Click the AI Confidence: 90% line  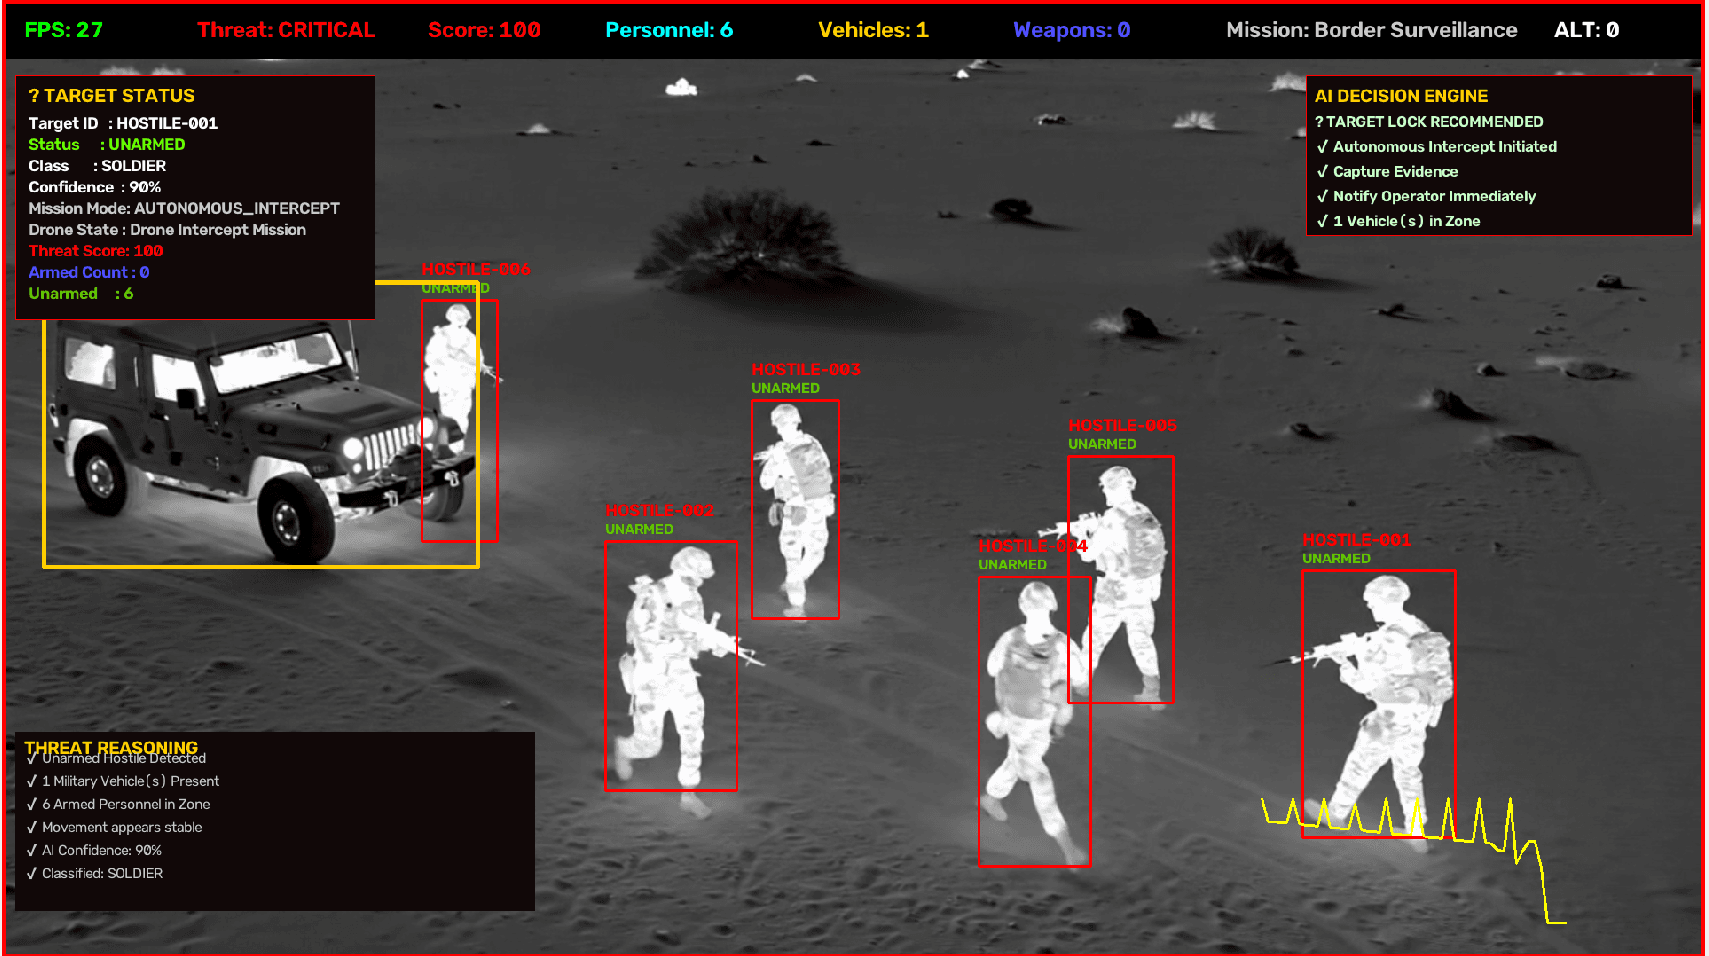[94, 850]
